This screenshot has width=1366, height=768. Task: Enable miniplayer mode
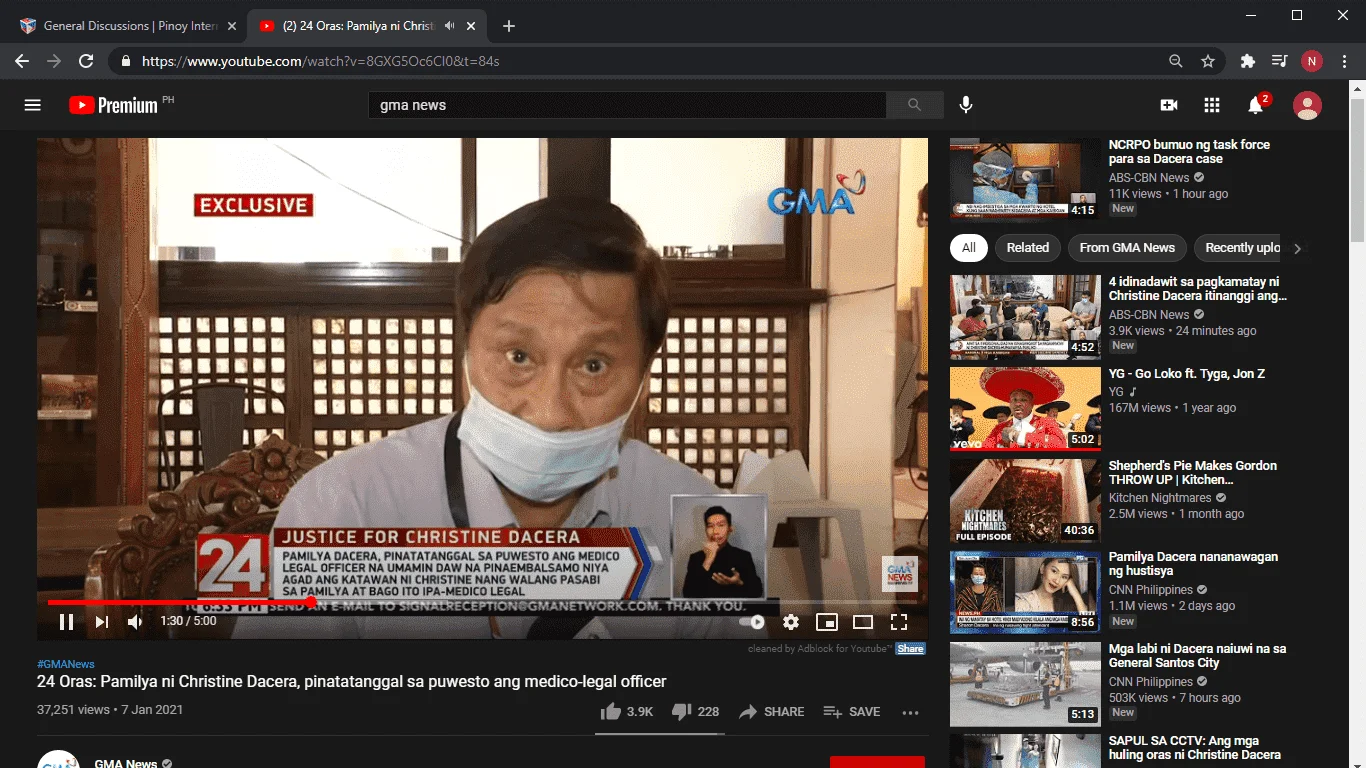pos(827,622)
